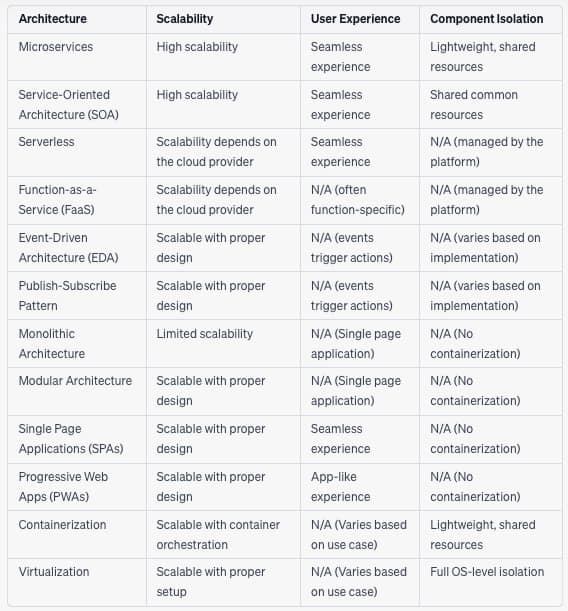Click the Architecture column header

click(53, 19)
